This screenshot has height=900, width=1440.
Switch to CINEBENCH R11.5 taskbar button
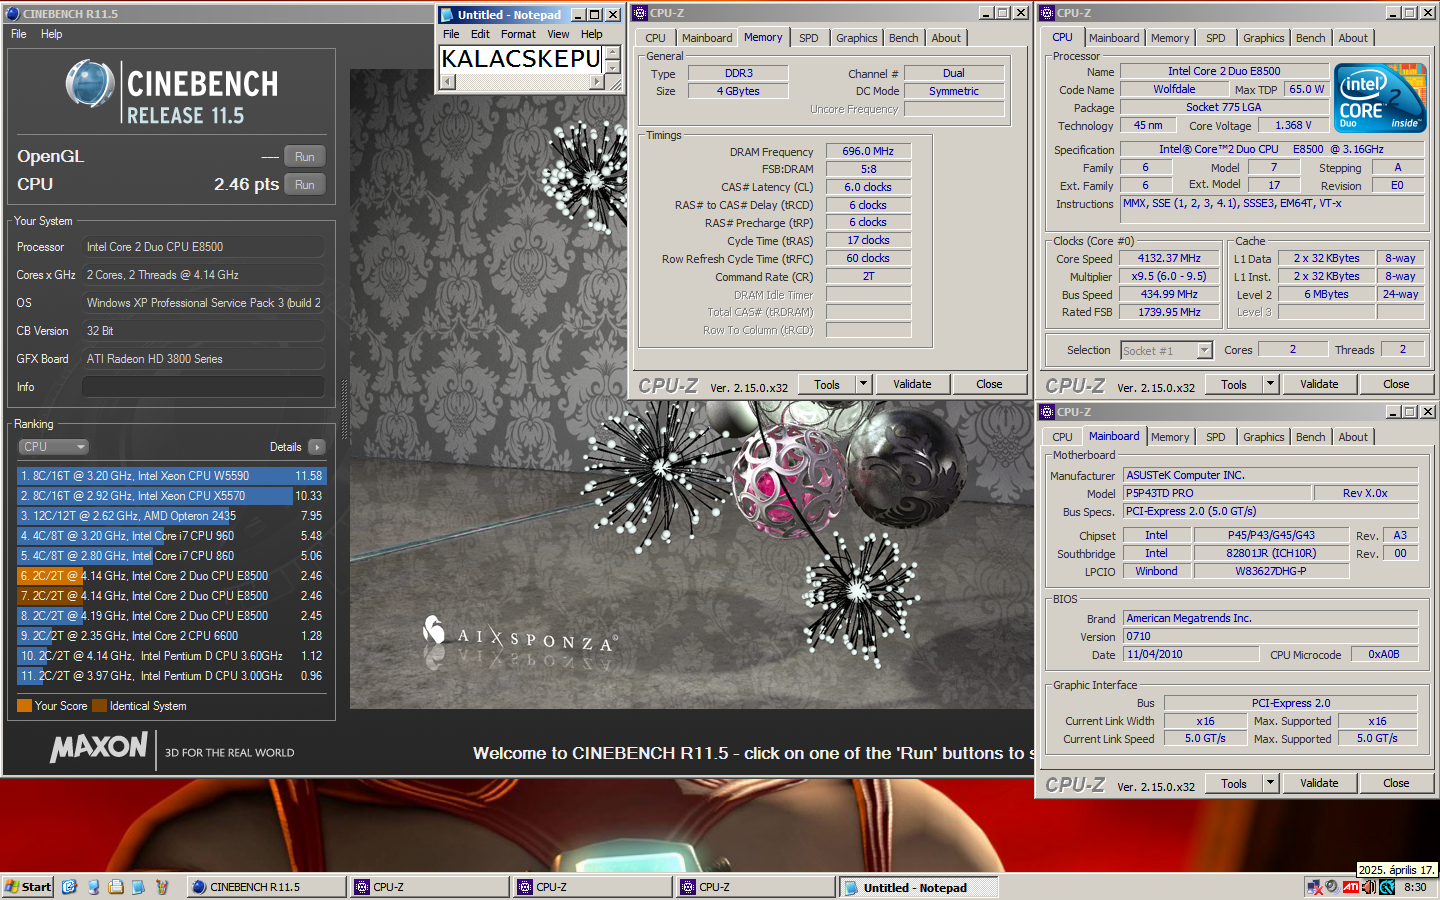click(x=266, y=887)
